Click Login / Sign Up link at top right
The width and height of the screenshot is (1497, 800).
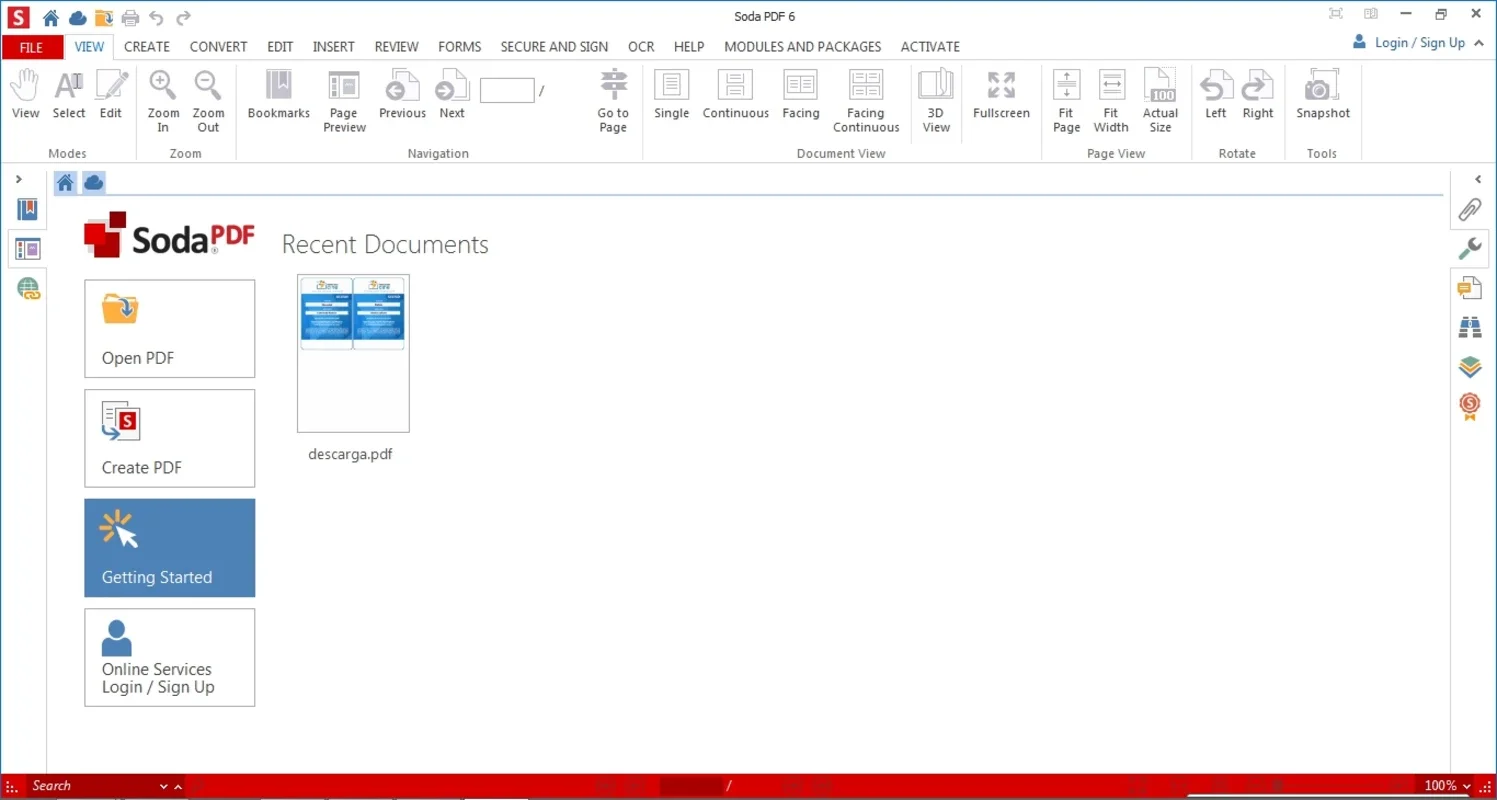1420,43
